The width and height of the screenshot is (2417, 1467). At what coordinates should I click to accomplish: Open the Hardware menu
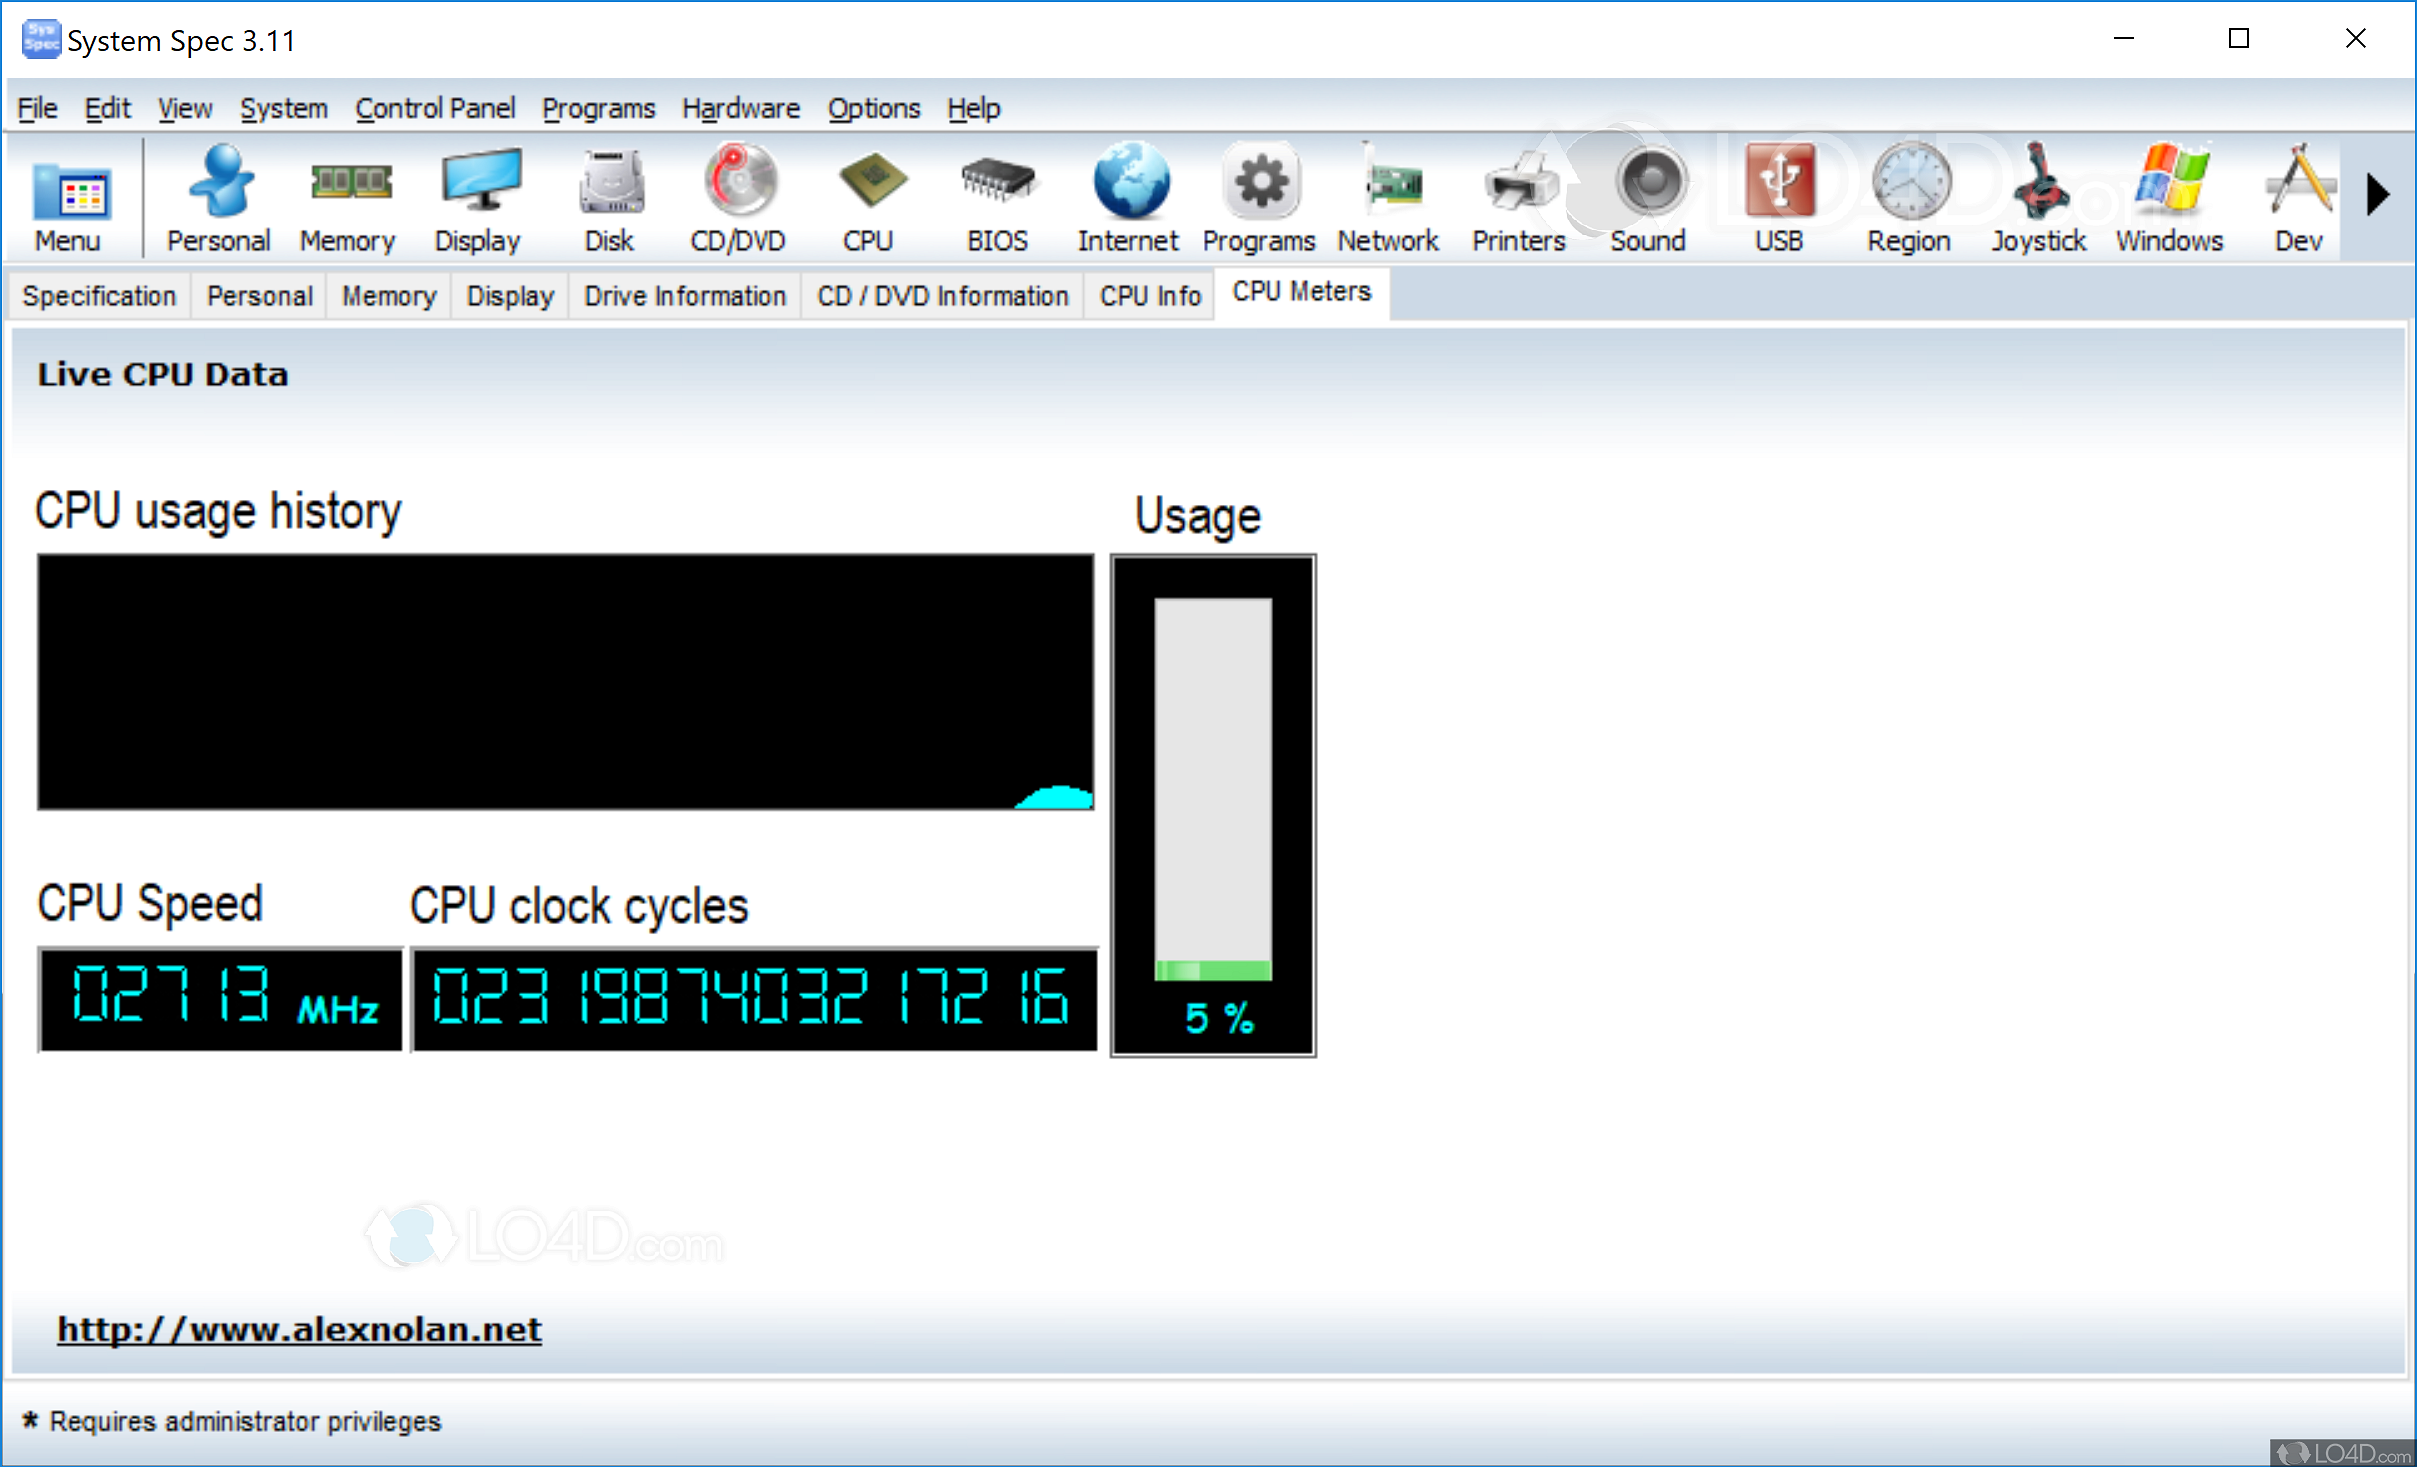[741, 108]
